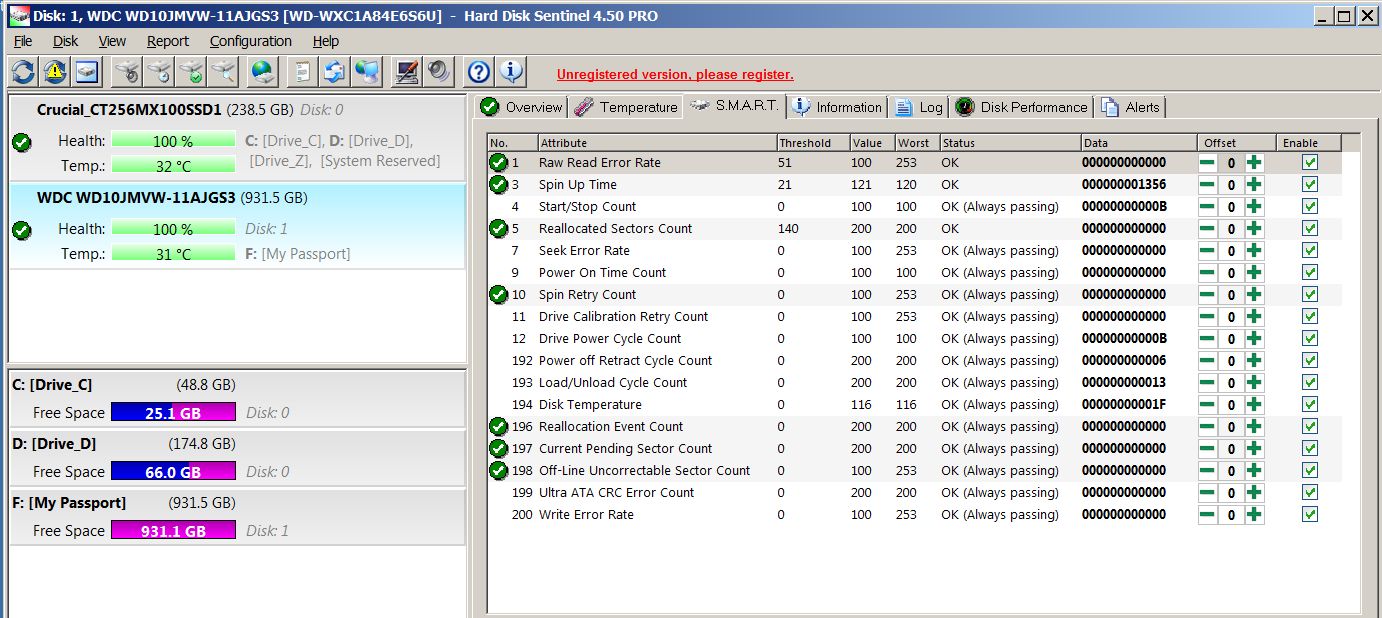The width and height of the screenshot is (1382, 618).
Task: Open configuration via monitor with screwdriver icon
Action: [407, 72]
